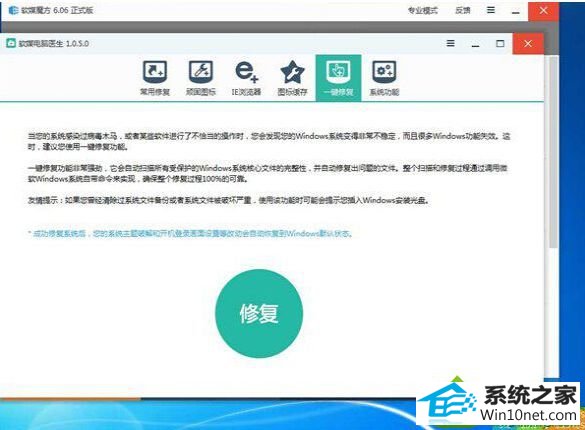This screenshot has width=585, height=430.
Task: Close the 软媒电脑医生 window
Action: coord(528,44)
